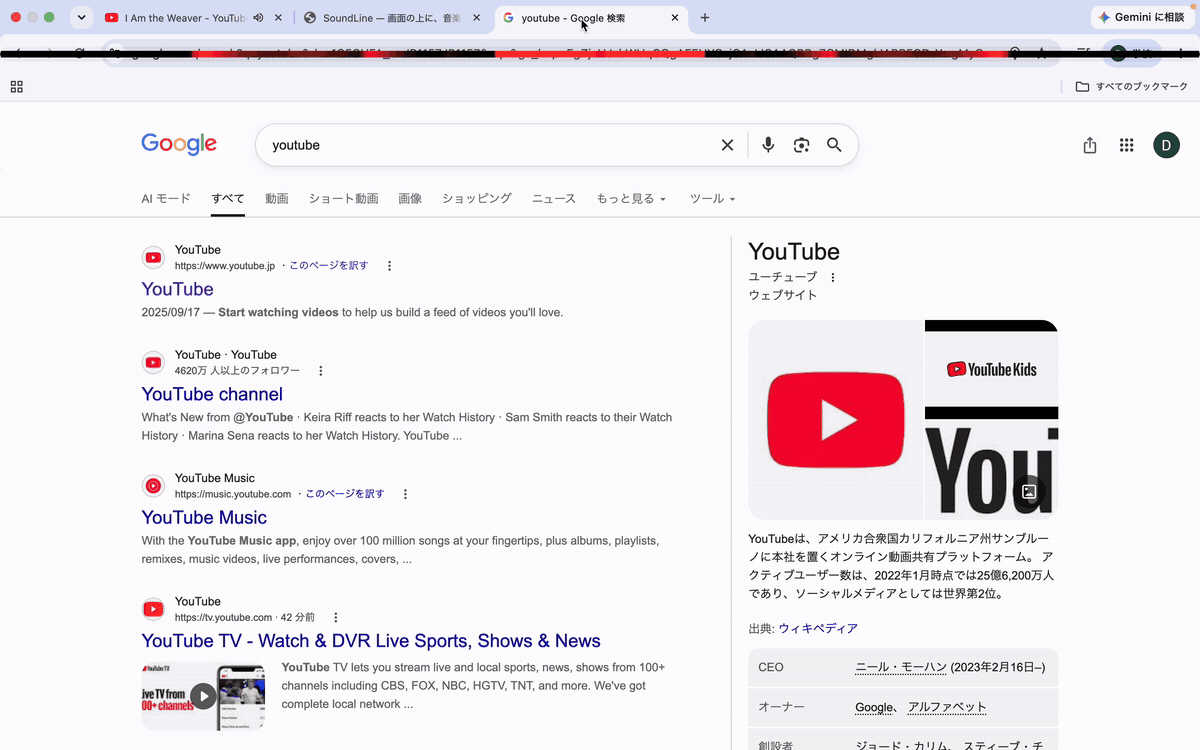
Task: Open the YouTube TV result title
Action: tap(371, 641)
